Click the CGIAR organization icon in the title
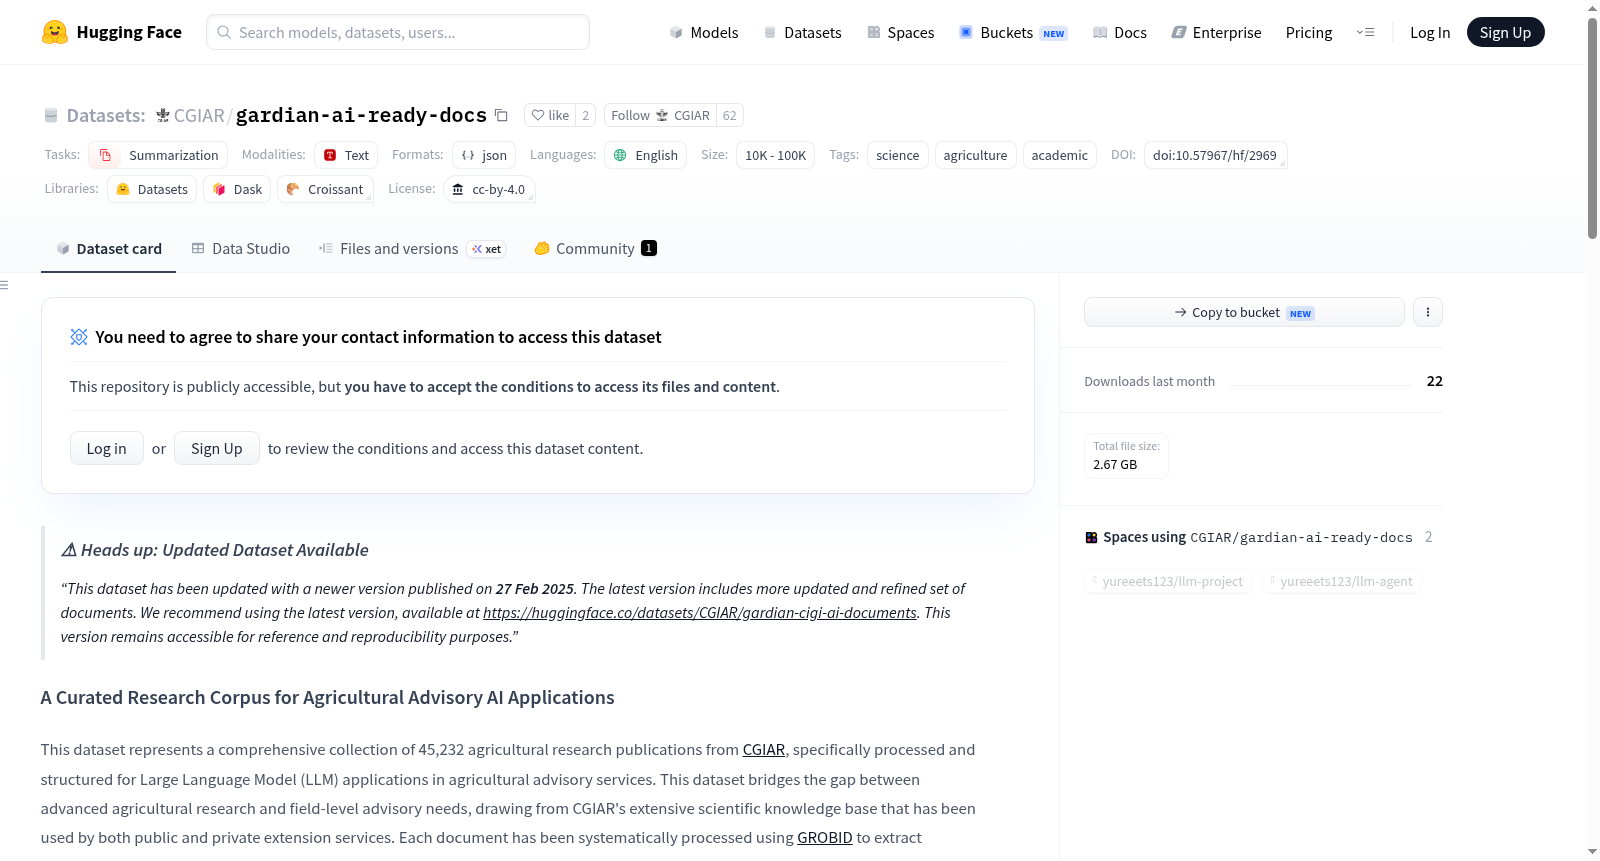 [162, 115]
